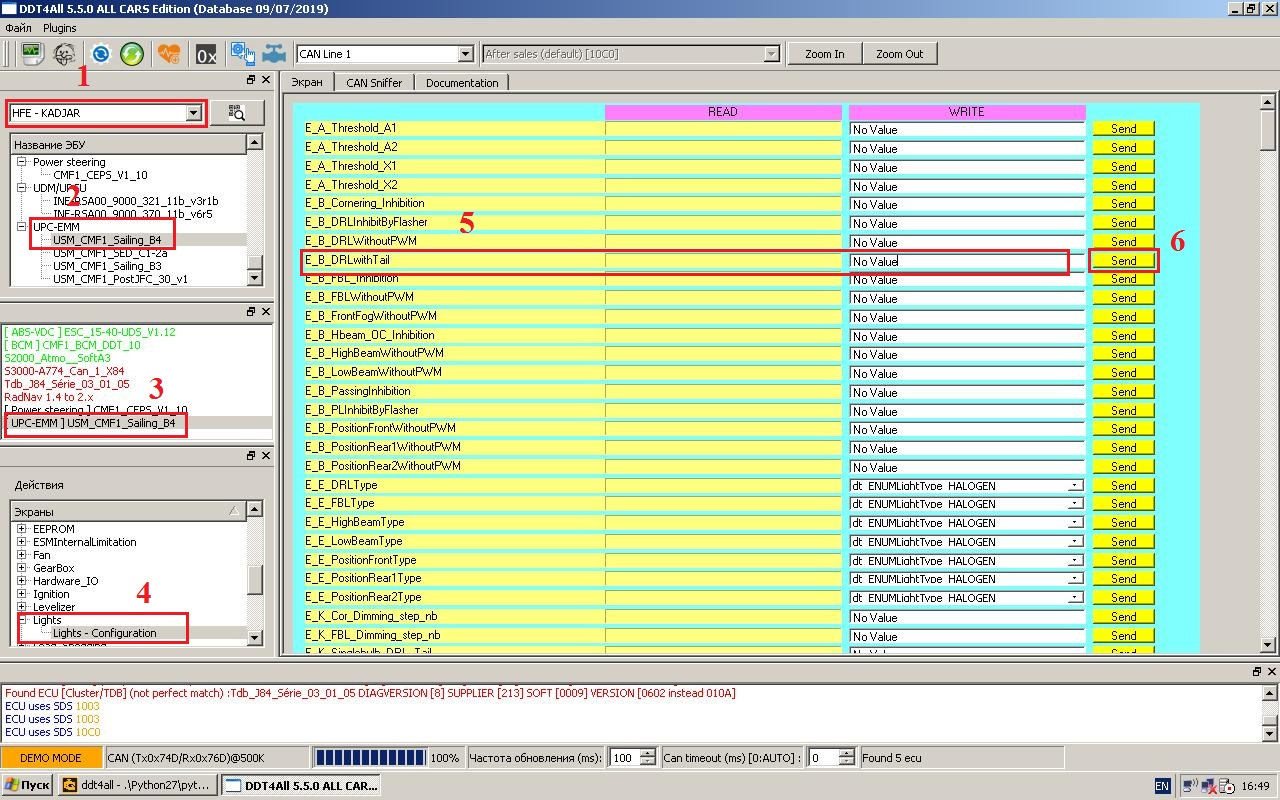Viewport: 1280px width, 800px height.
Task: Click the Zoom In button
Action: click(x=824, y=54)
